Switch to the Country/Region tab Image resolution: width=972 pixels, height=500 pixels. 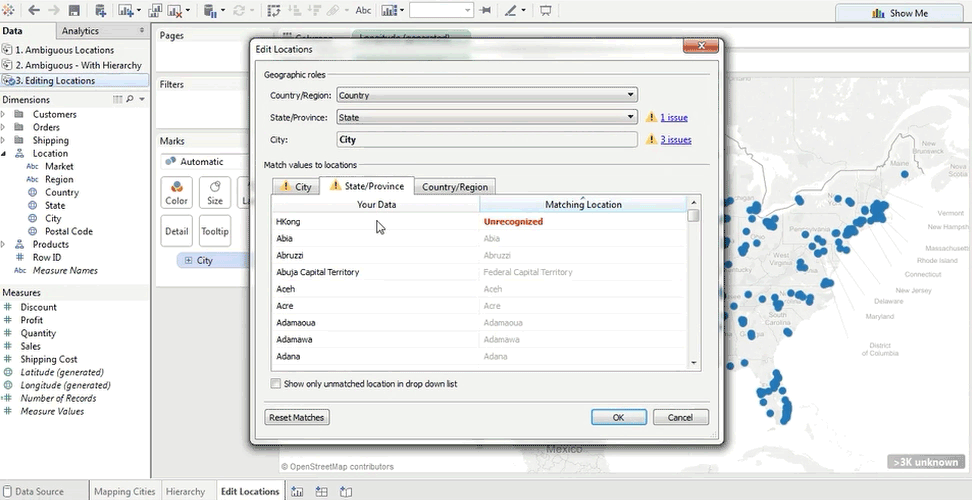point(454,187)
